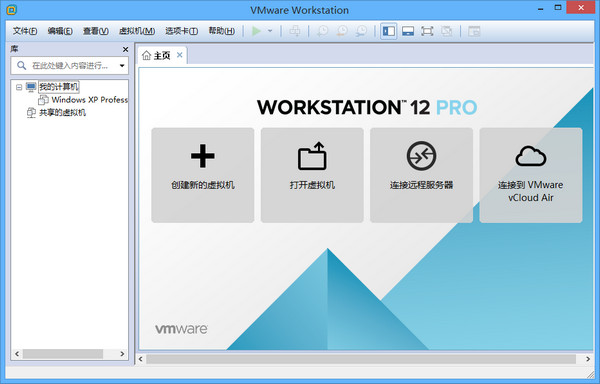
Task: Click the main pane horizontal scrollbar thumb
Action: tap(361, 359)
